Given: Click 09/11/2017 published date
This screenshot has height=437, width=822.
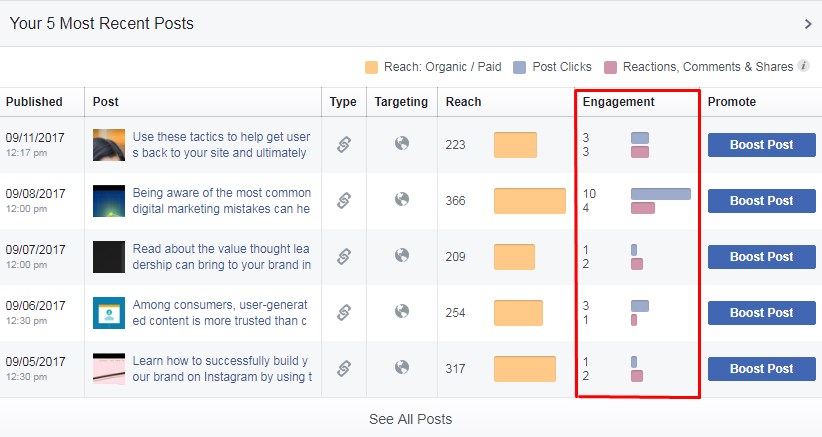Looking at the screenshot, I should [35, 138].
